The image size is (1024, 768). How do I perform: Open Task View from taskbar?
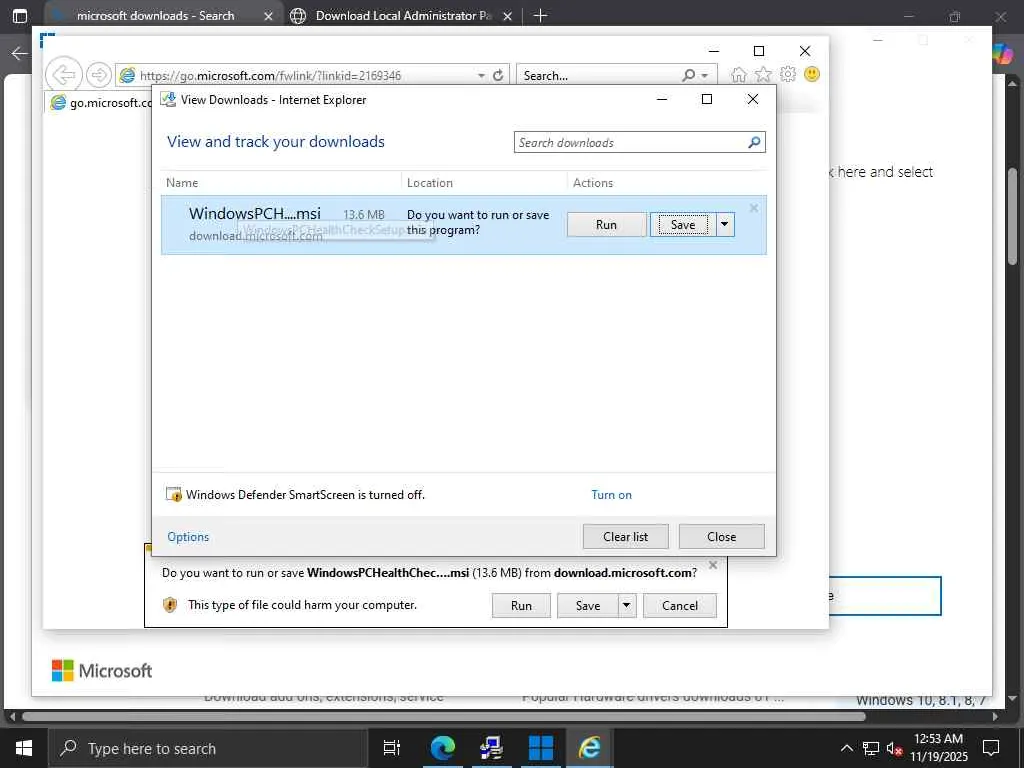pos(392,748)
